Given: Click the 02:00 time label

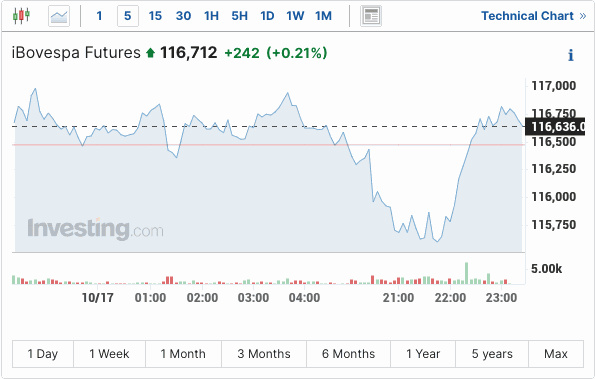Looking at the screenshot, I should 202,298.
